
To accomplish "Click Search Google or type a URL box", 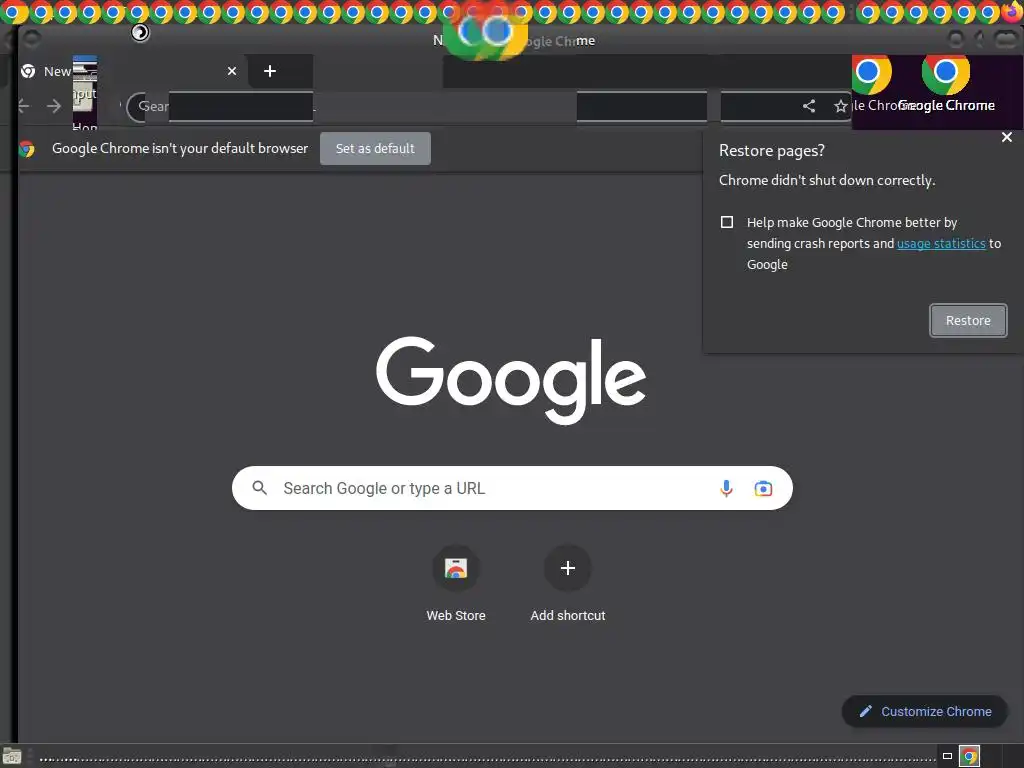I will coord(512,488).
